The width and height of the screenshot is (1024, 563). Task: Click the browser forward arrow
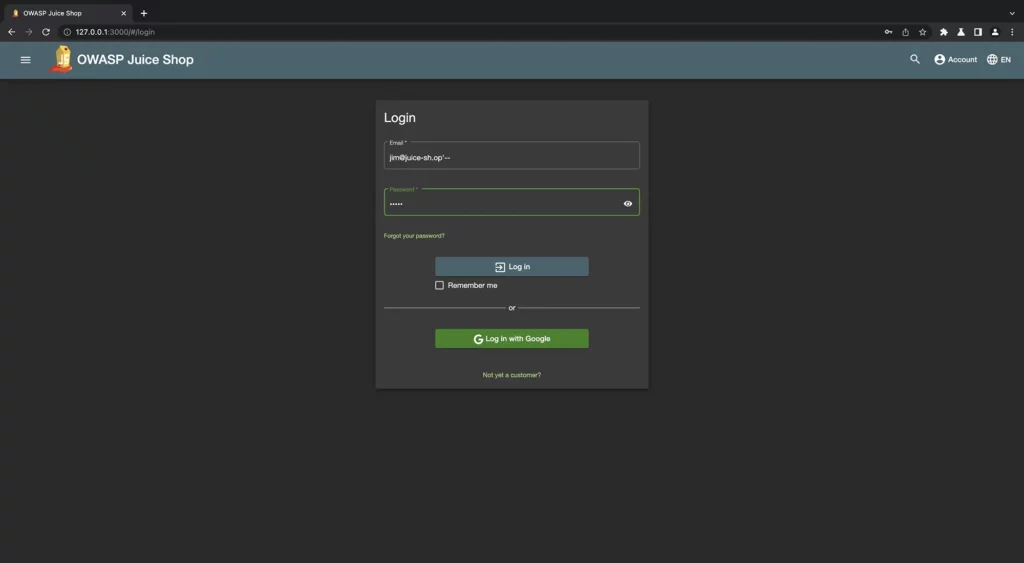pyautogui.click(x=29, y=32)
